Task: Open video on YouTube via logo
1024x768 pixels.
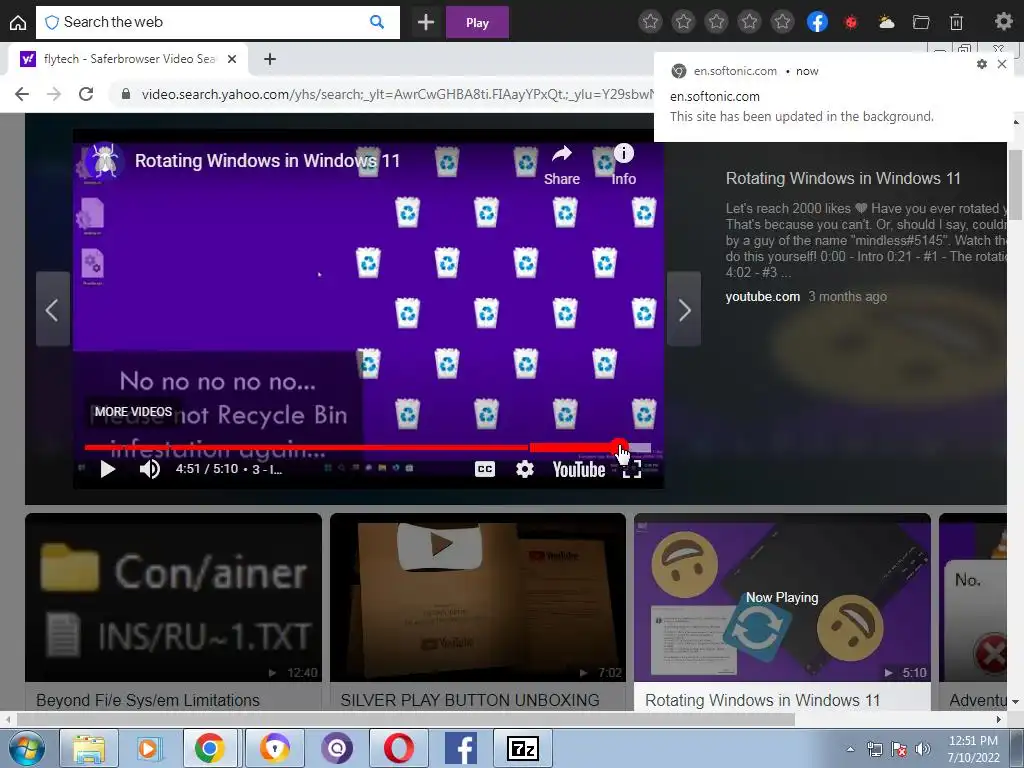Action: coord(579,470)
